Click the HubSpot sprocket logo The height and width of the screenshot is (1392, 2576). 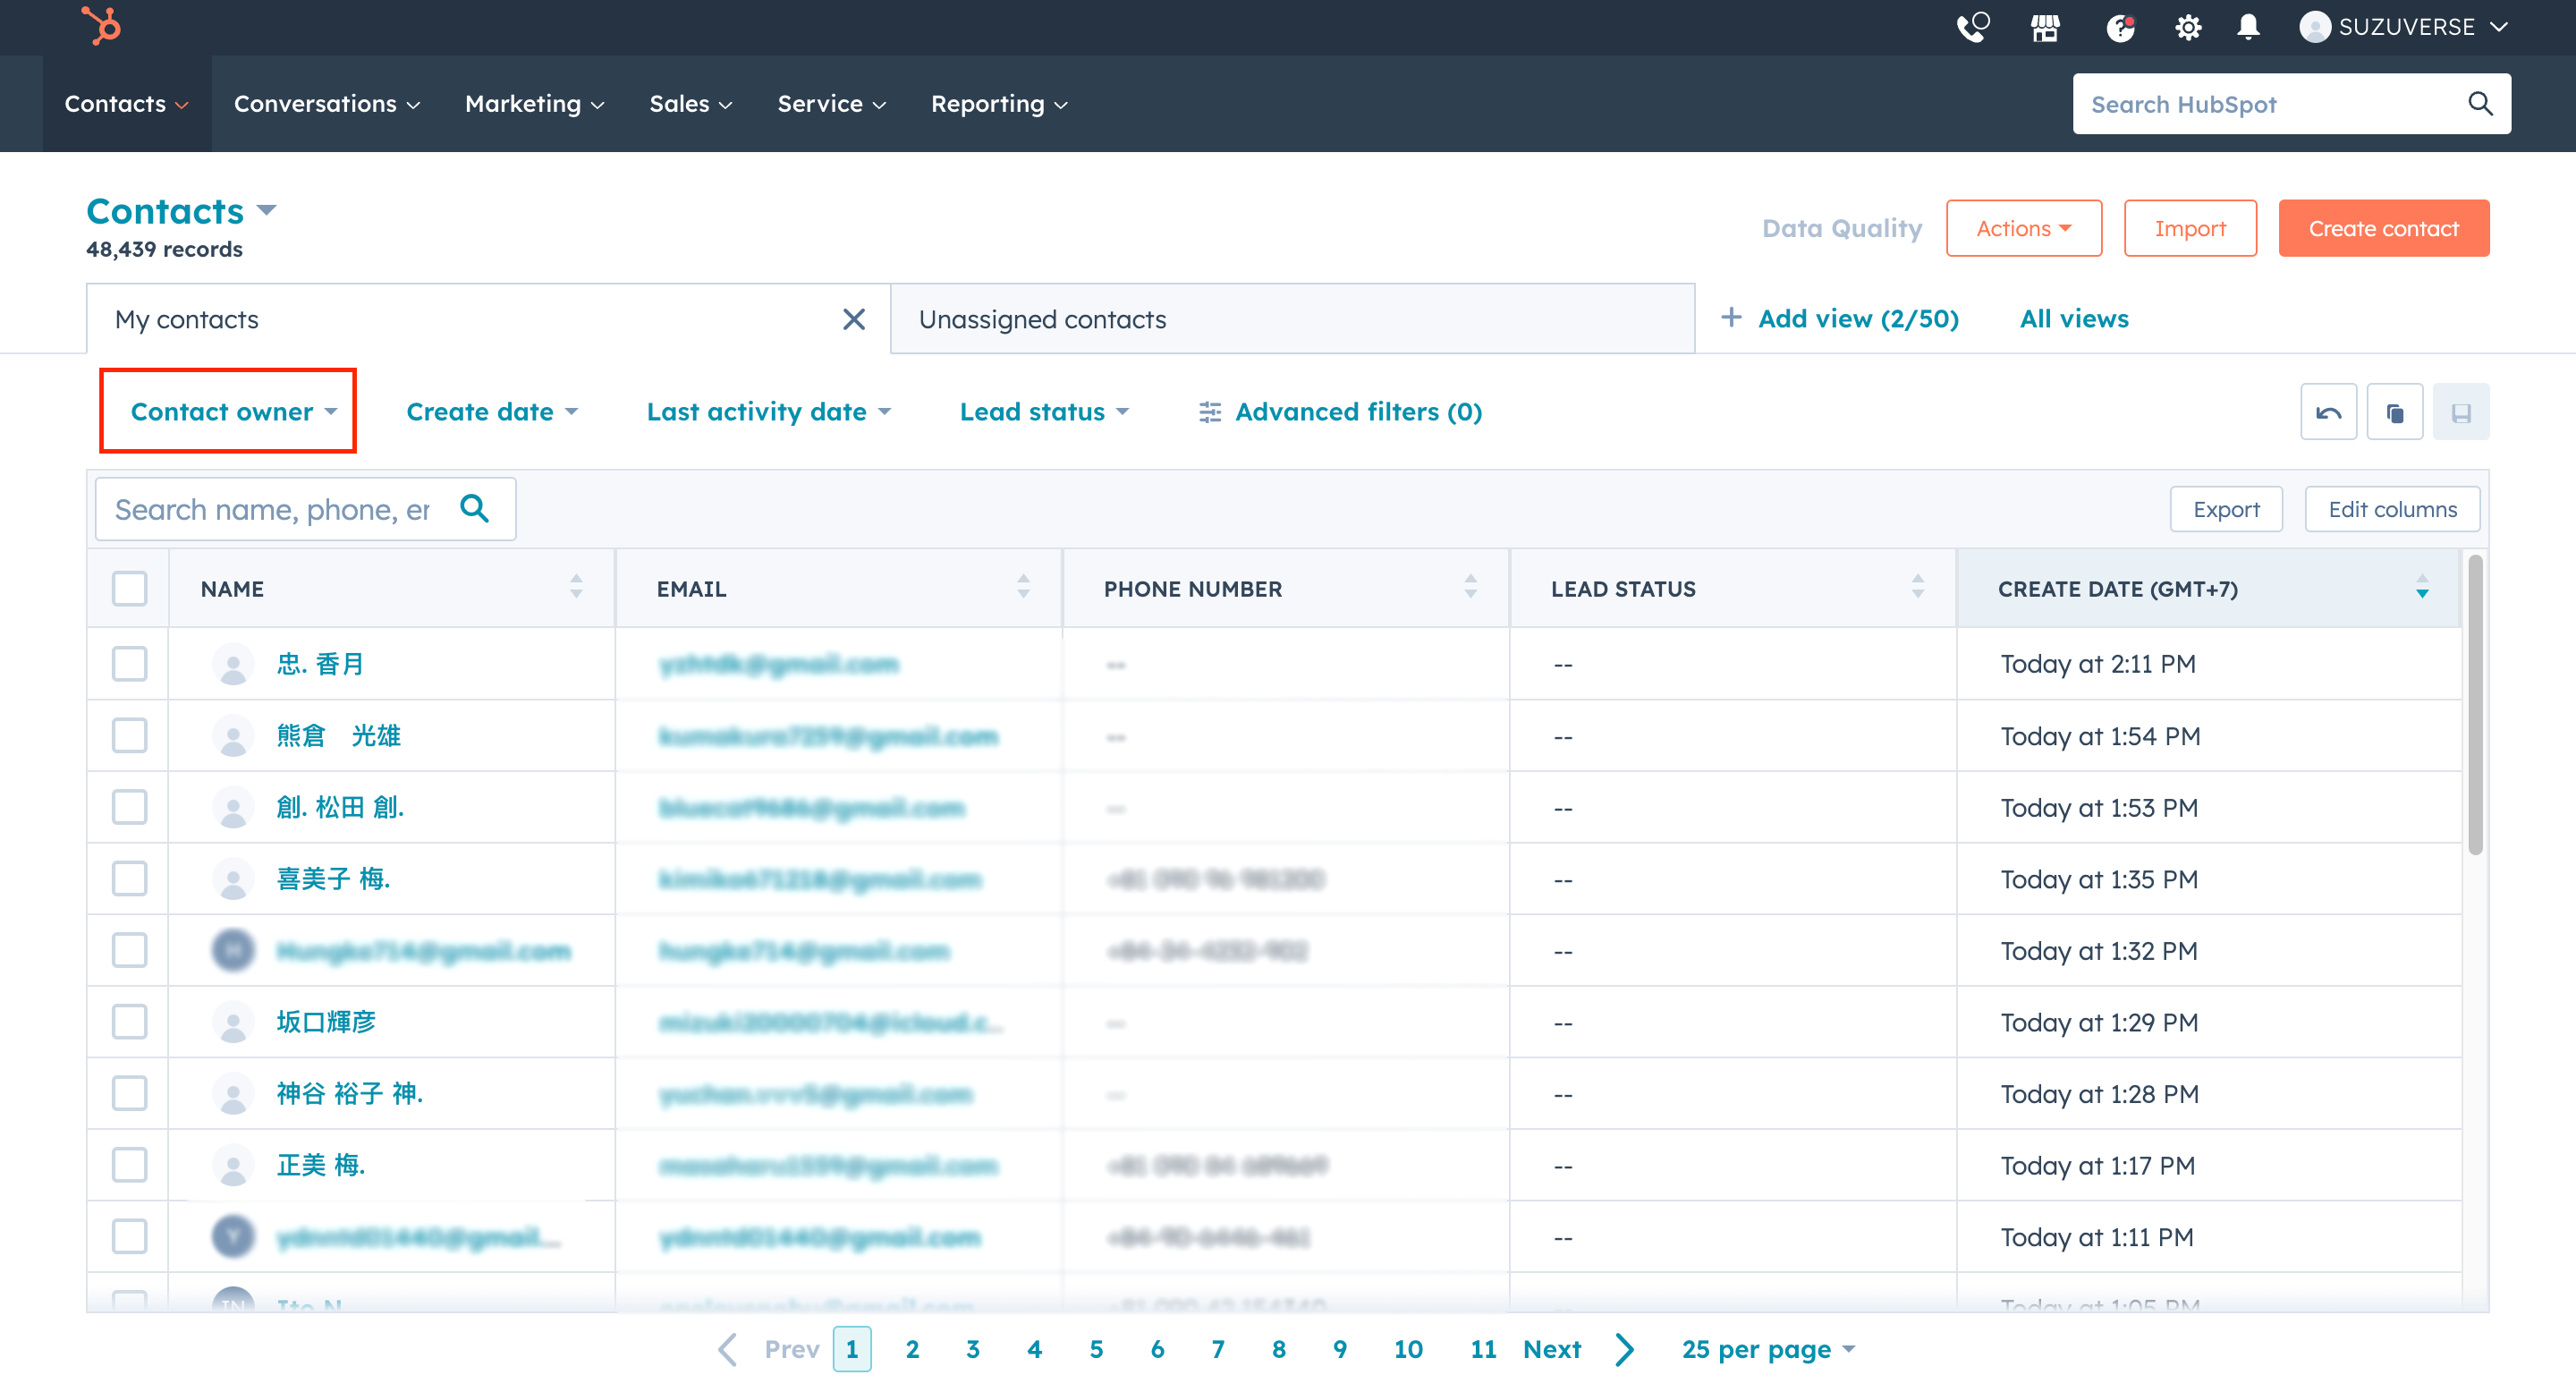(100, 26)
